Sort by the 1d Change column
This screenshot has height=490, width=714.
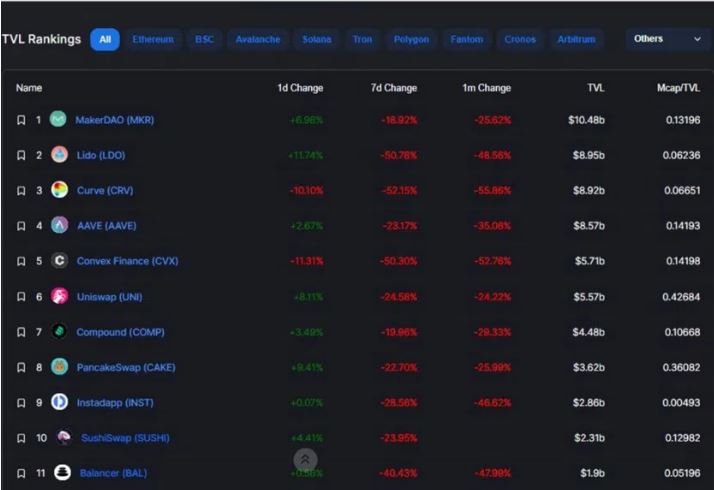point(300,87)
